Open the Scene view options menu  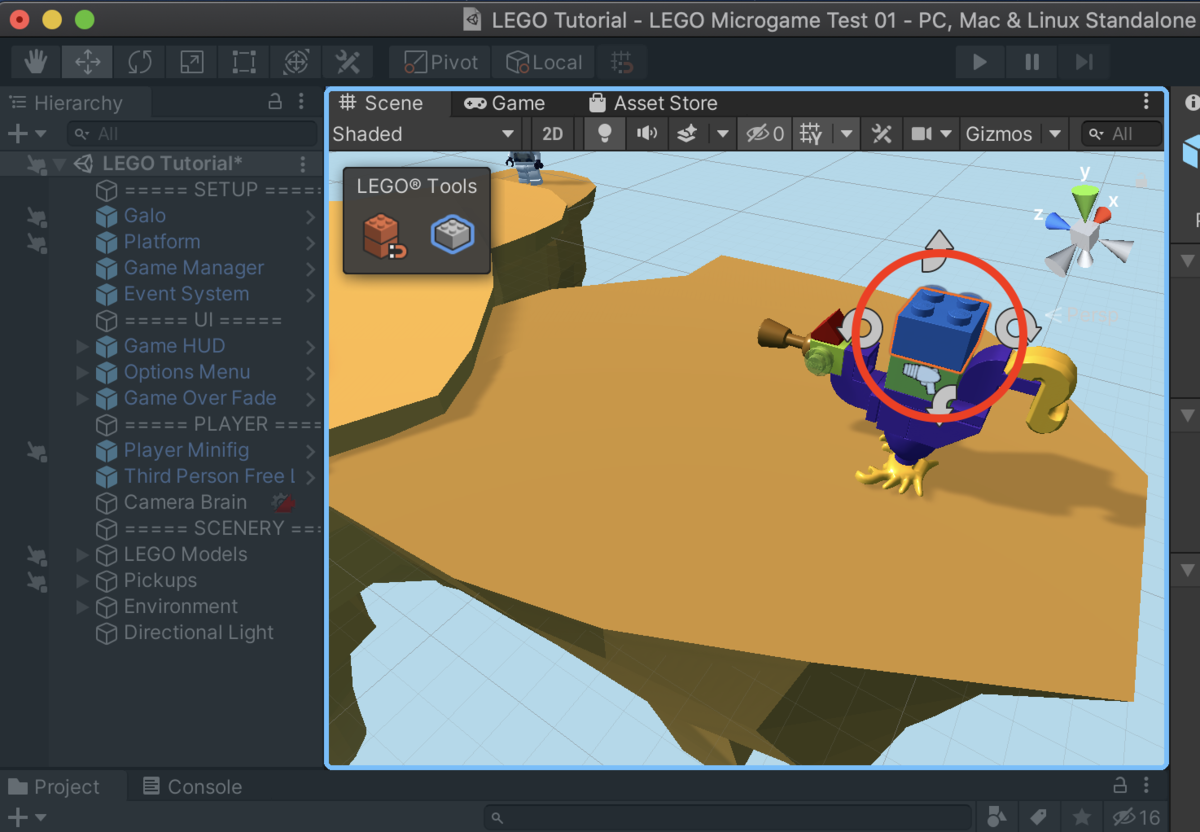pyautogui.click(x=1147, y=103)
